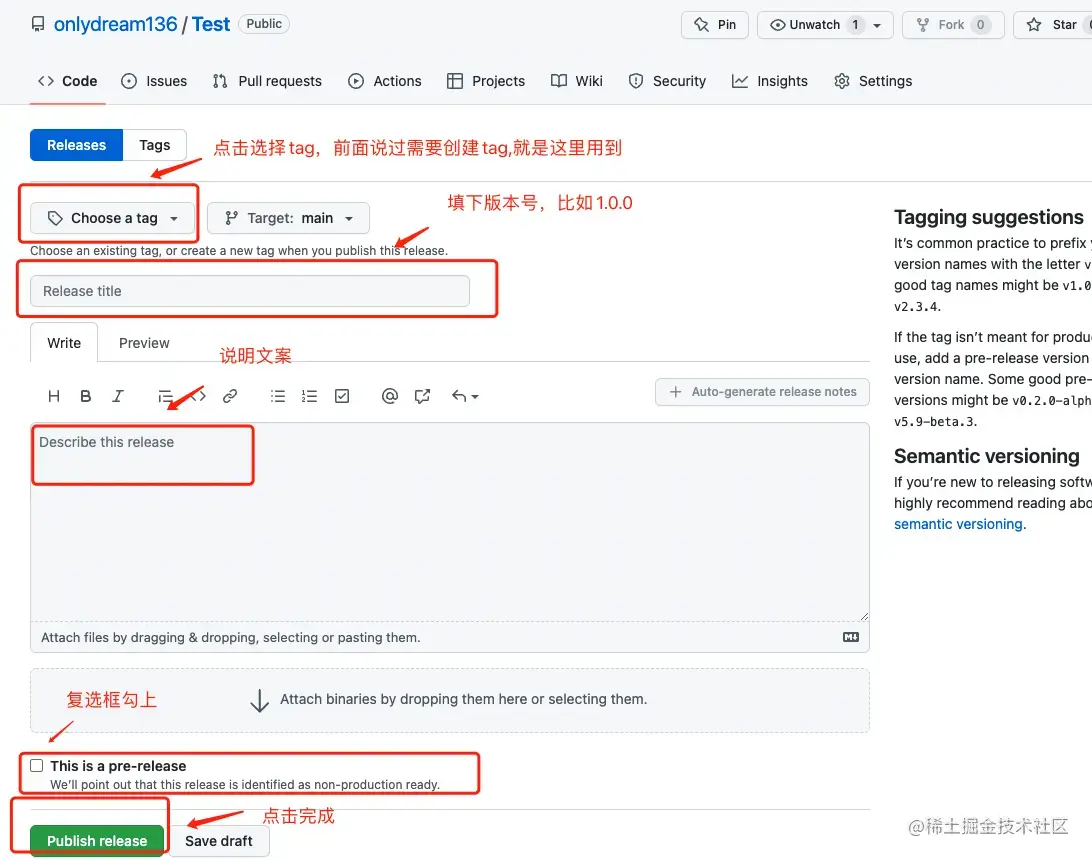Click the download arrow icon for binaries
1092x860 pixels.
[x=259, y=700]
